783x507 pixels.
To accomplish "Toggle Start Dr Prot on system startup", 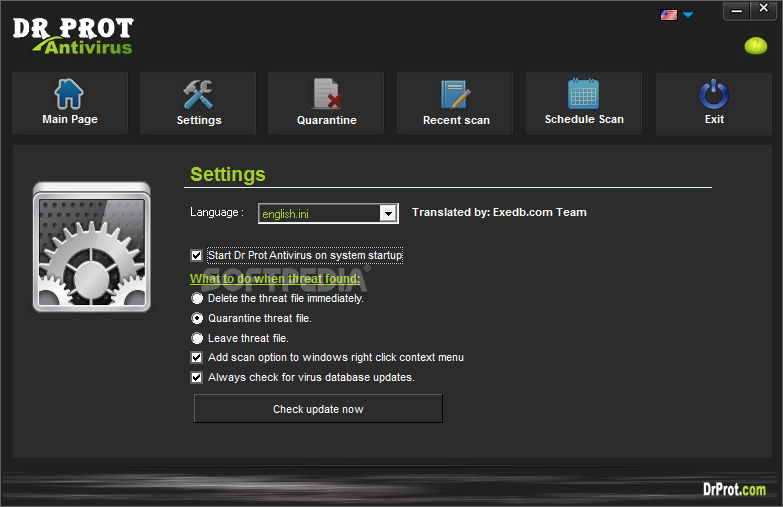I will pos(297,255).
